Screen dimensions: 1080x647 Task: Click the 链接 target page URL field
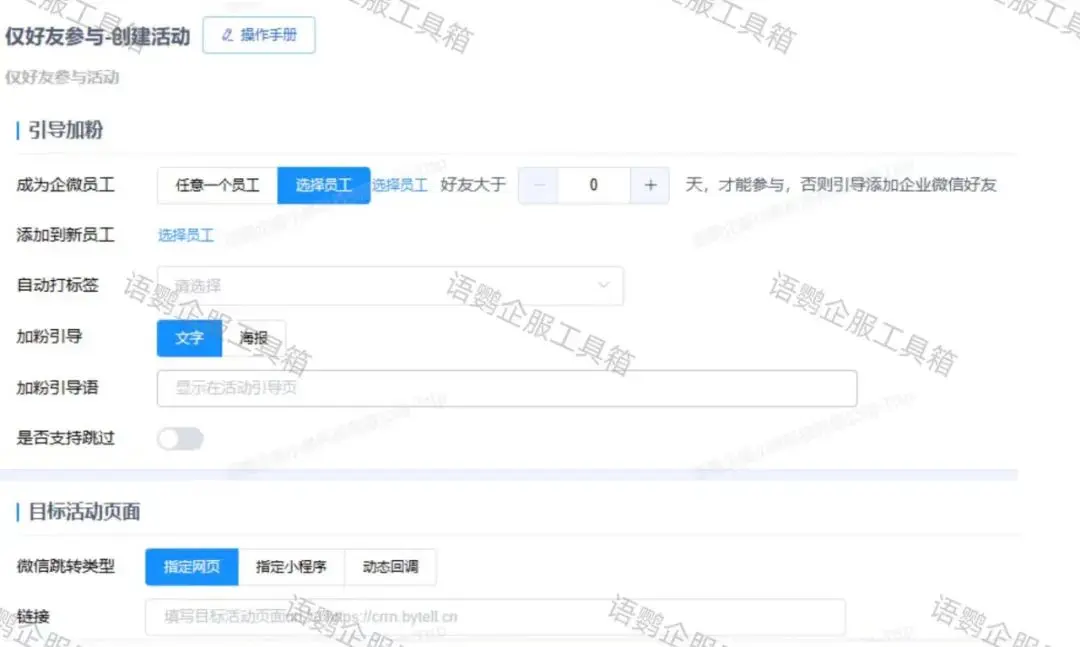click(x=495, y=617)
